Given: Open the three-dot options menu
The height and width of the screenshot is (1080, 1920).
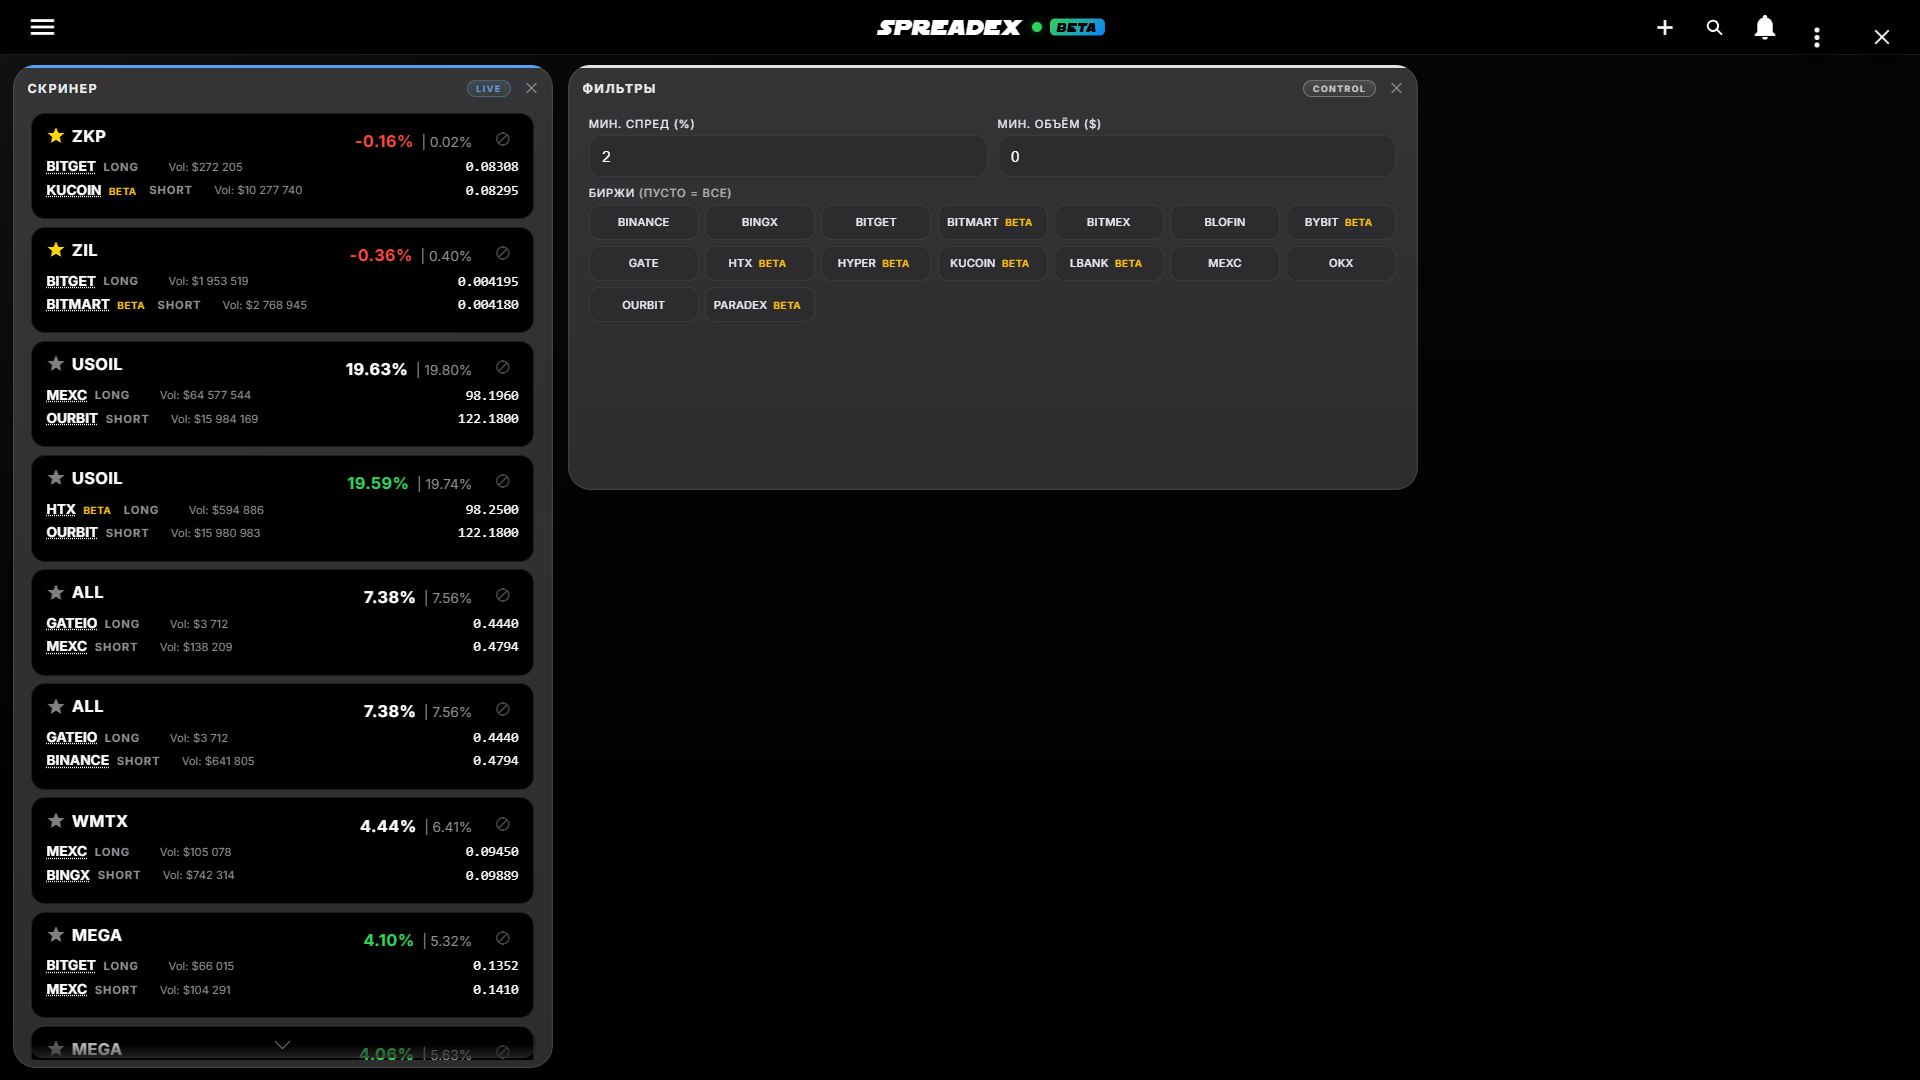Looking at the screenshot, I should pos(1816,37).
